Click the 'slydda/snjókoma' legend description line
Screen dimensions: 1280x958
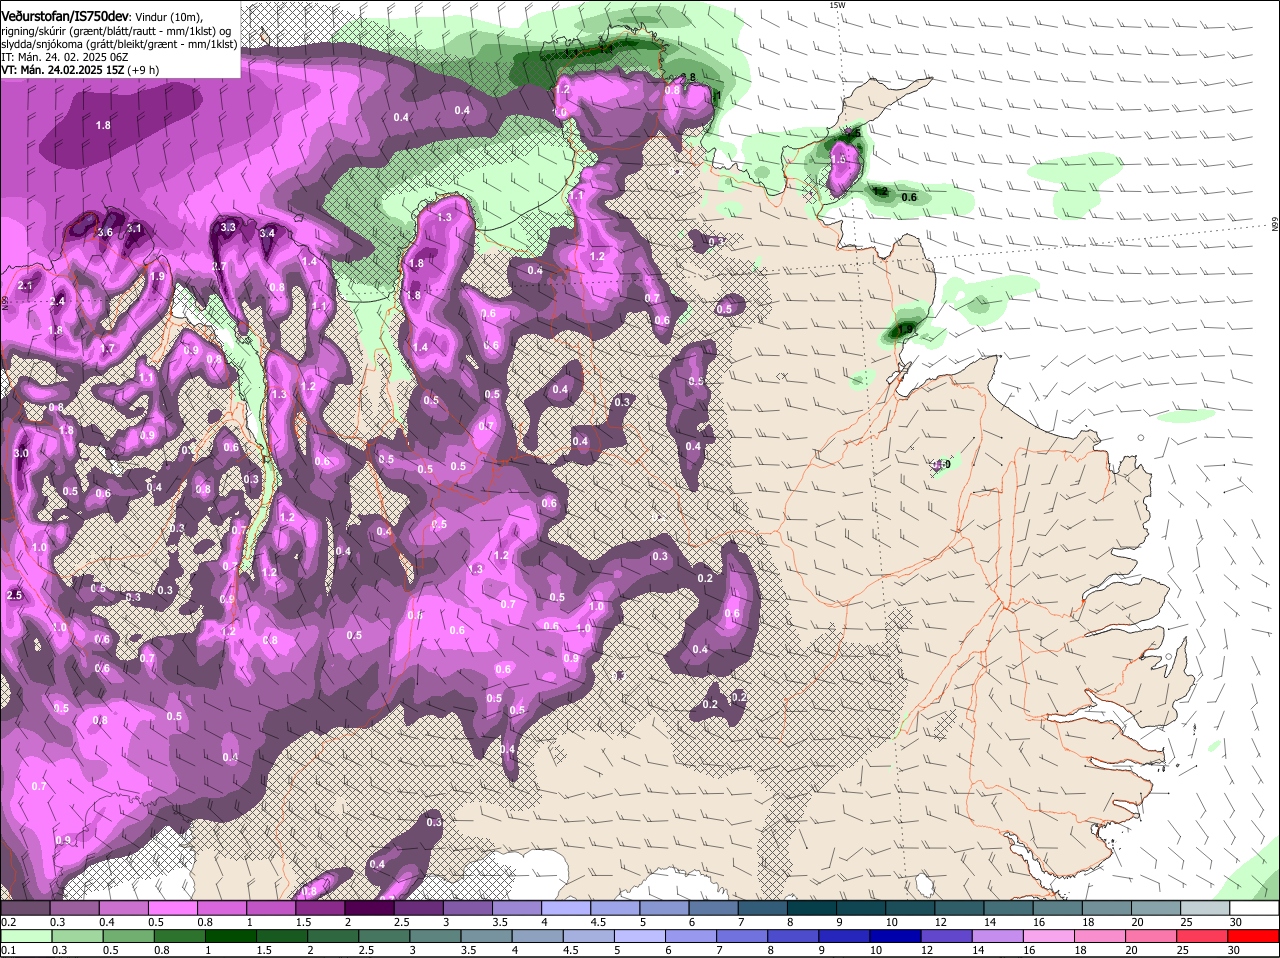pyautogui.click(x=119, y=44)
